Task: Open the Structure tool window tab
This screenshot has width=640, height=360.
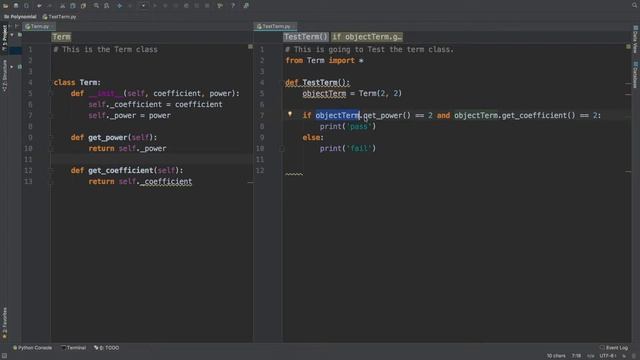Action: (x=4, y=76)
